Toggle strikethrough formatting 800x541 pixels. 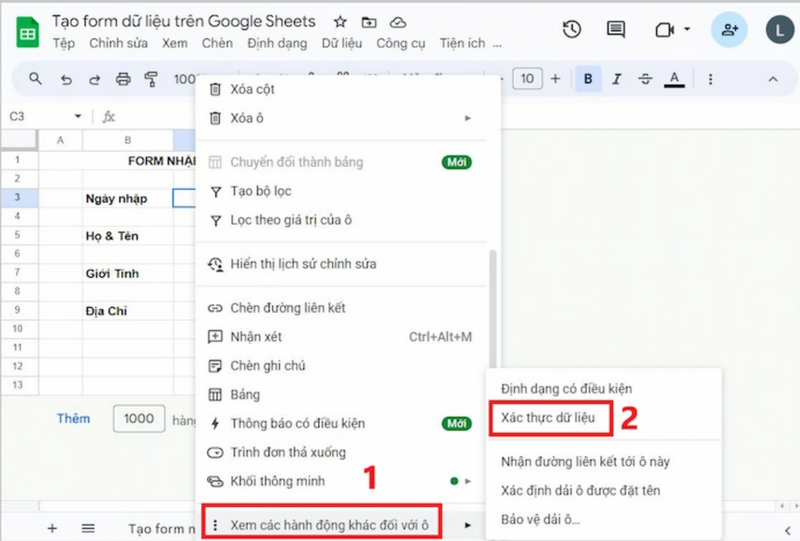point(645,79)
